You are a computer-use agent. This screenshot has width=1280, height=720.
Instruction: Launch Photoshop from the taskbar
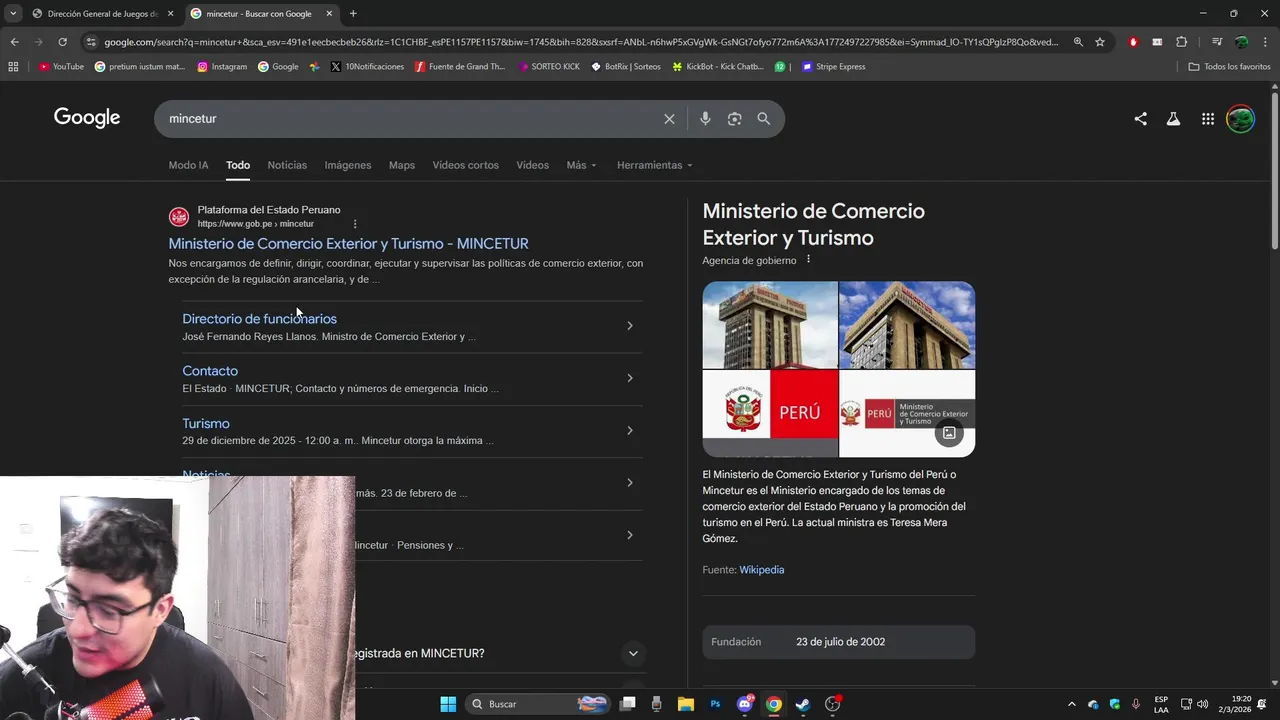click(715, 704)
